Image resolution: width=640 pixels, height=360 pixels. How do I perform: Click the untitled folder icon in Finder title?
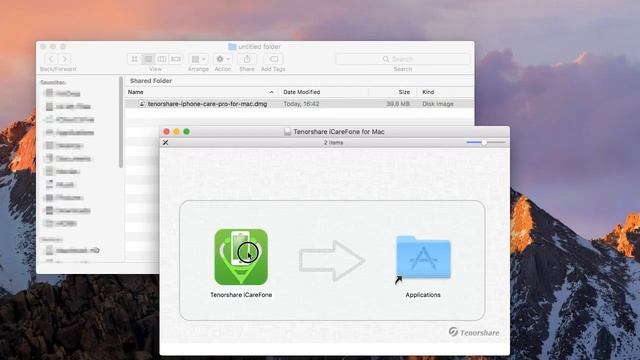pyautogui.click(x=232, y=47)
